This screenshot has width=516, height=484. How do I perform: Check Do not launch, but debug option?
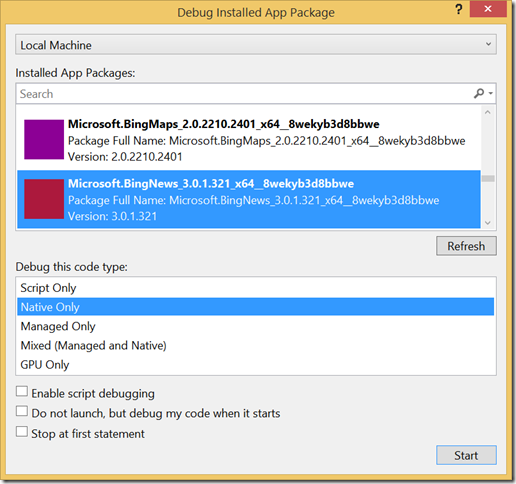click(x=22, y=411)
